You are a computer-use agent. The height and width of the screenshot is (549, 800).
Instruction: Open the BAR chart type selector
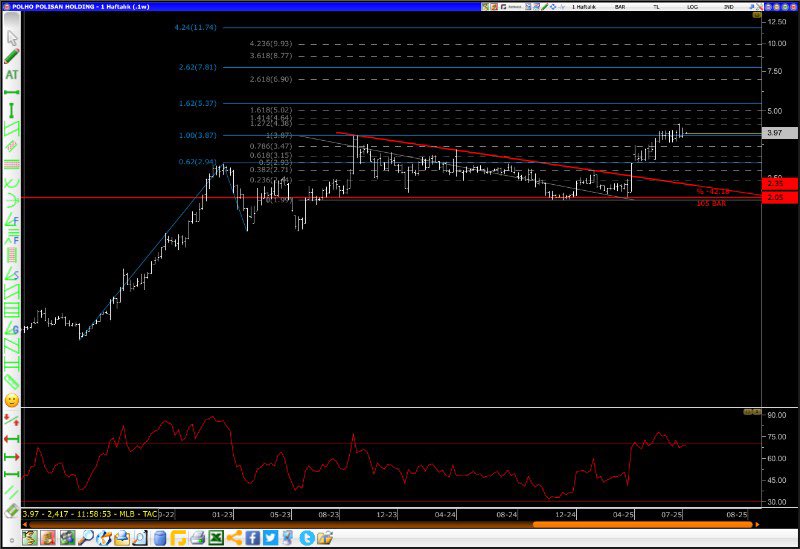pos(620,7)
